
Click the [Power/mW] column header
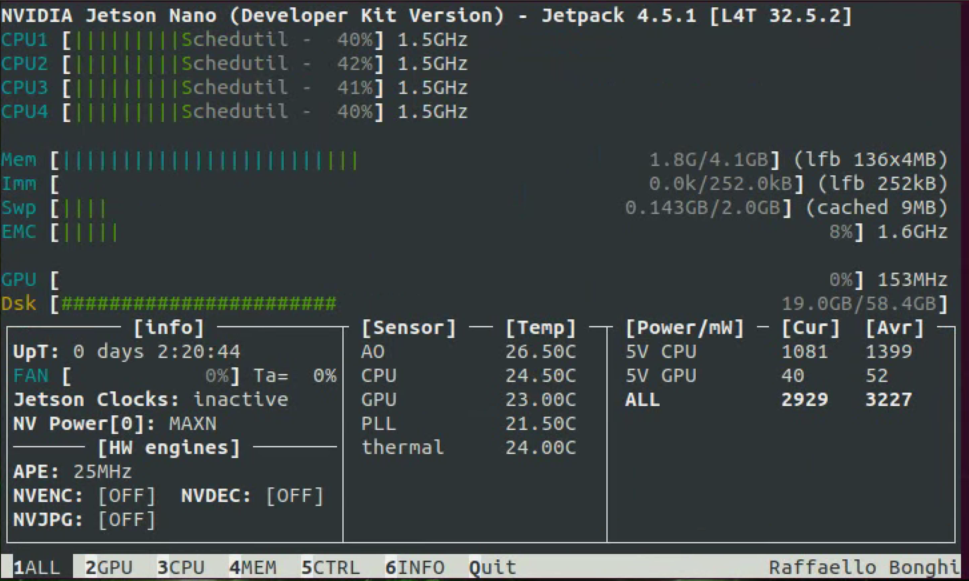pyautogui.click(x=685, y=328)
